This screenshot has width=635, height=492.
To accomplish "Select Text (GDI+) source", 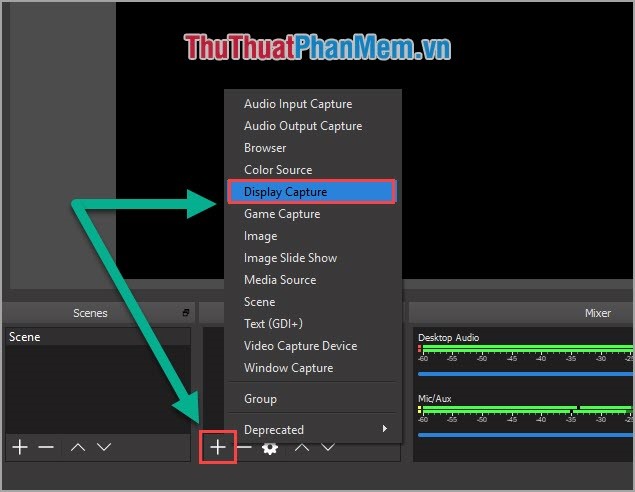I will coord(313,324).
